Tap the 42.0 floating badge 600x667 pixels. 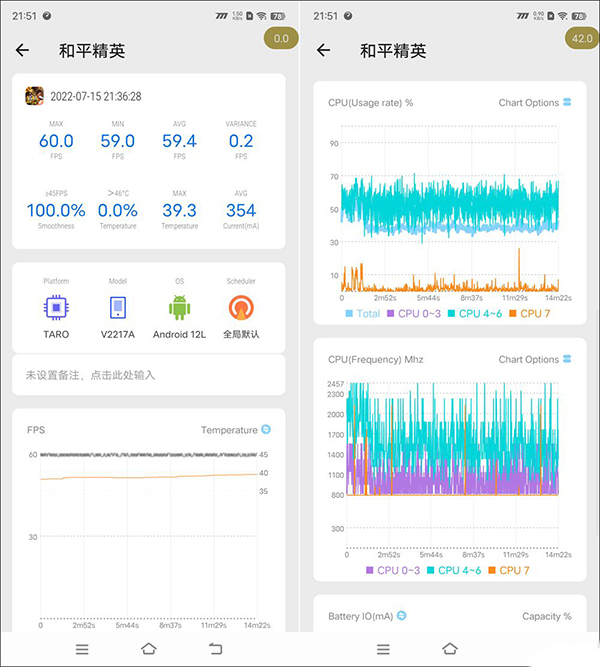(x=582, y=39)
